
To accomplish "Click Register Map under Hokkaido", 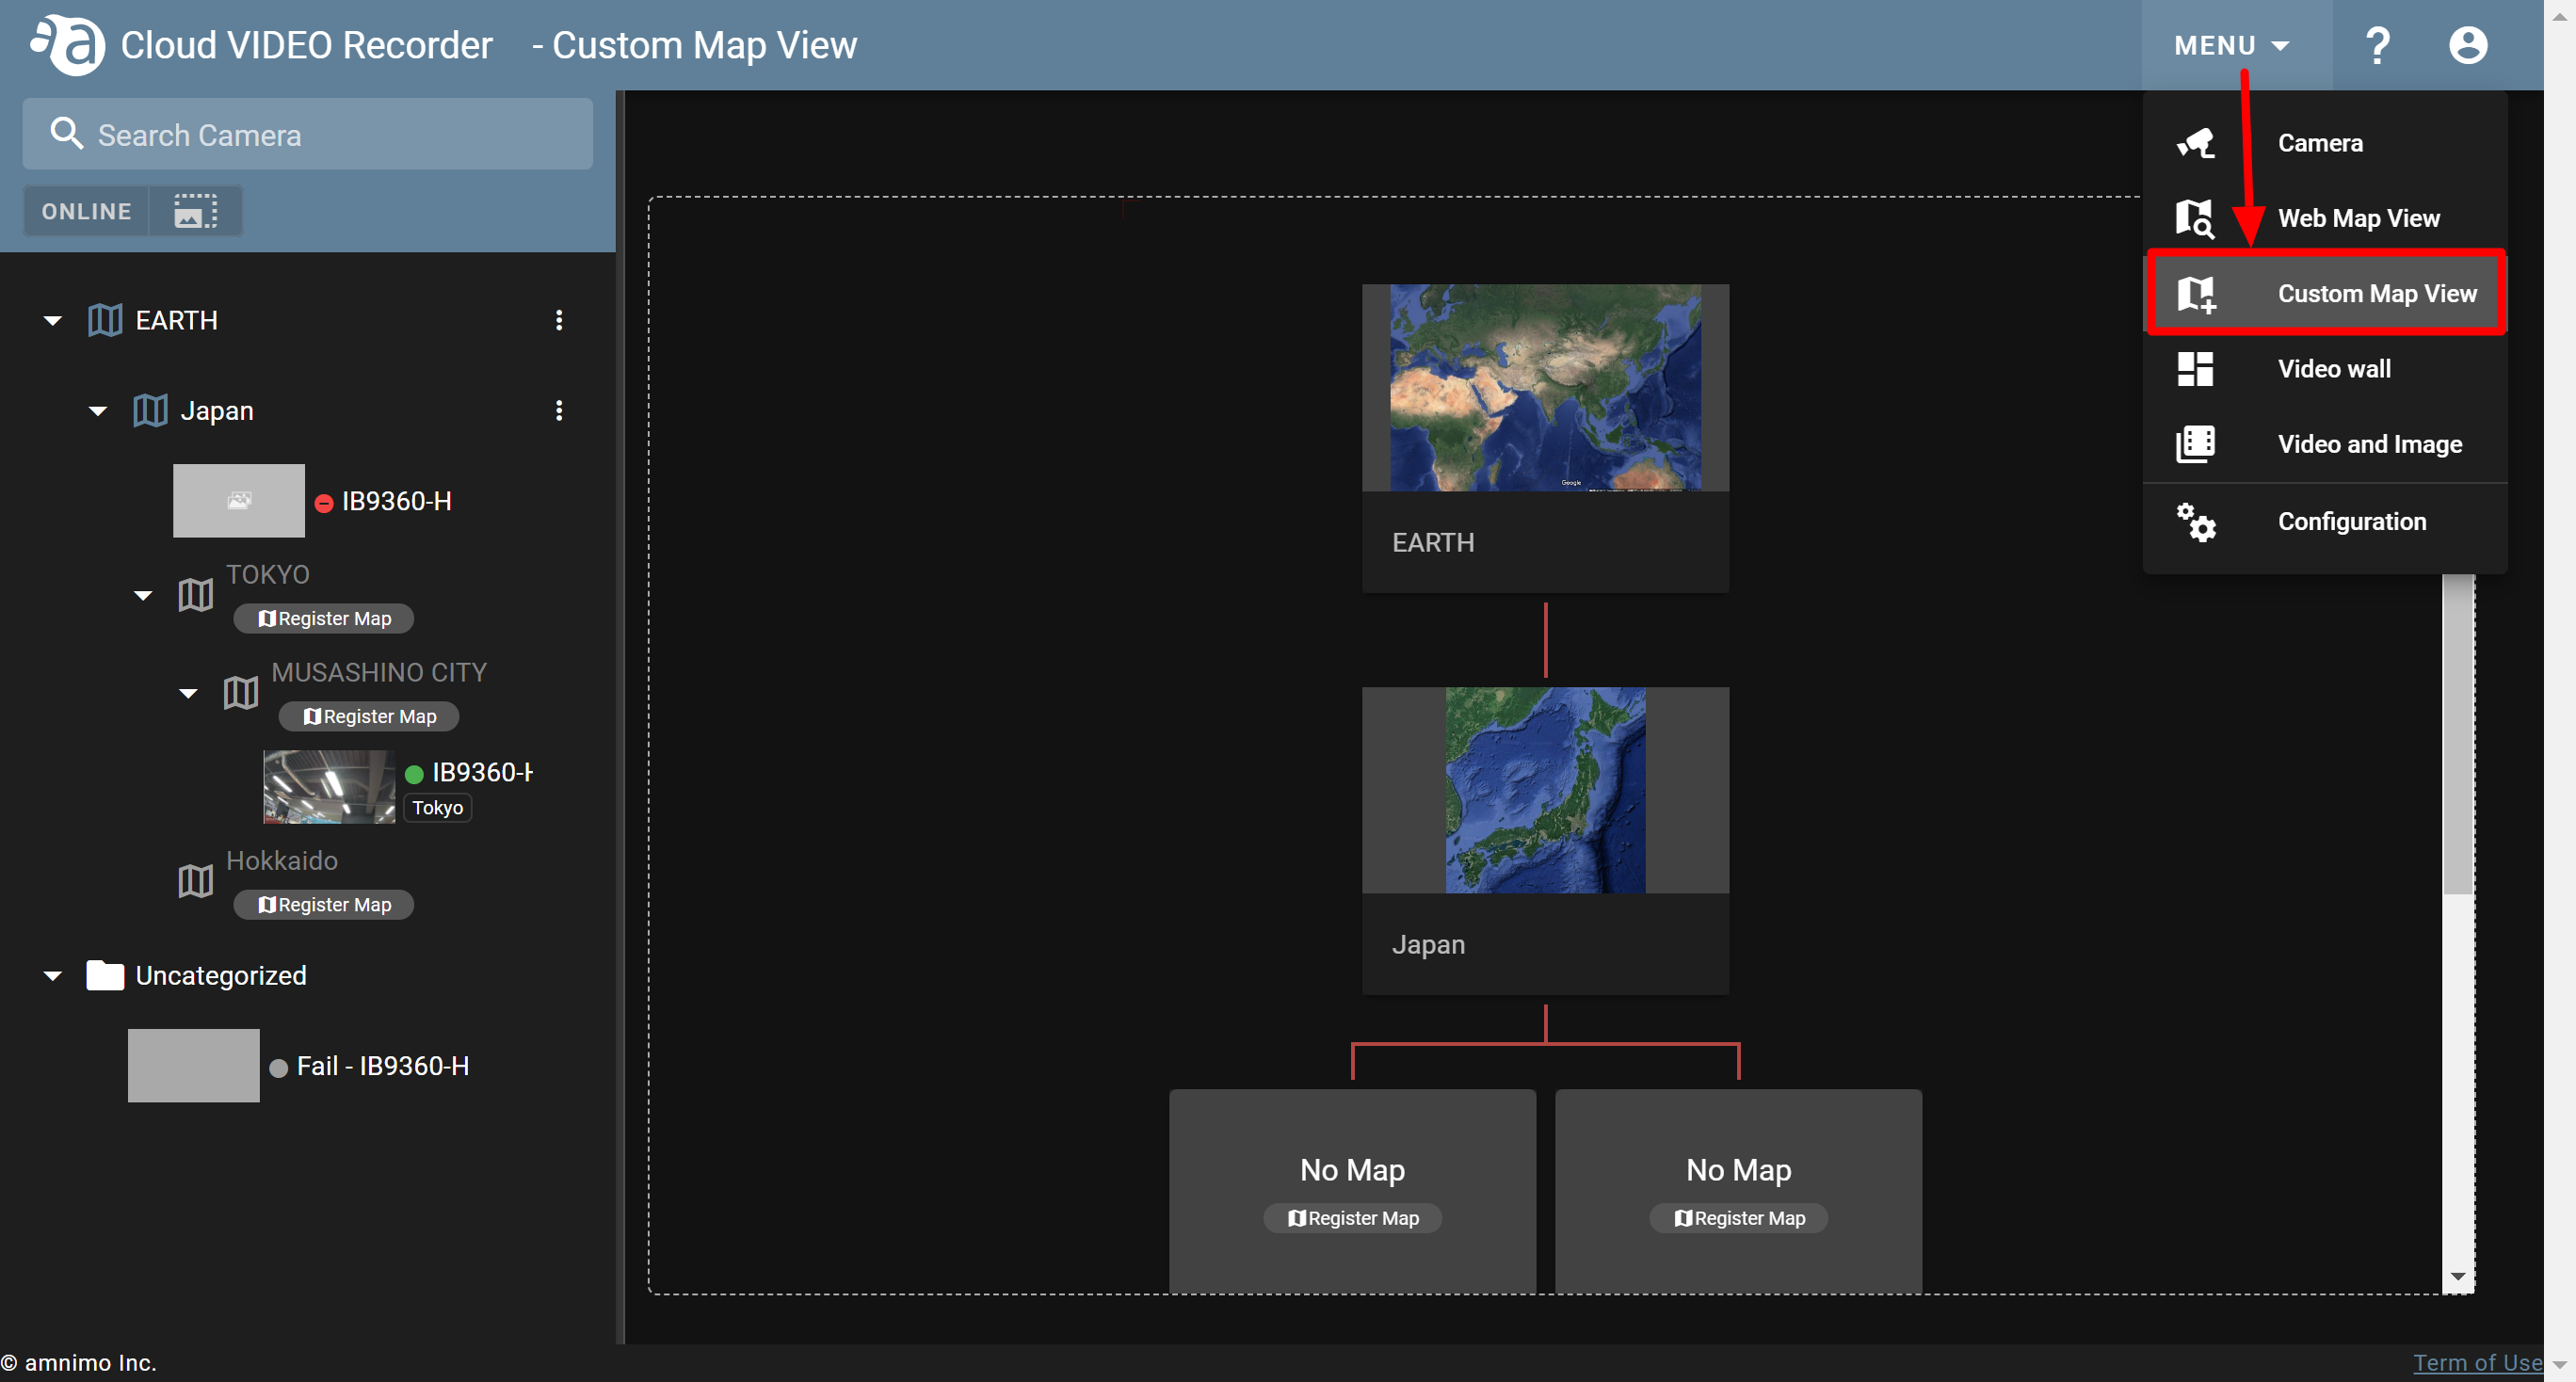I will [x=323, y=904].
